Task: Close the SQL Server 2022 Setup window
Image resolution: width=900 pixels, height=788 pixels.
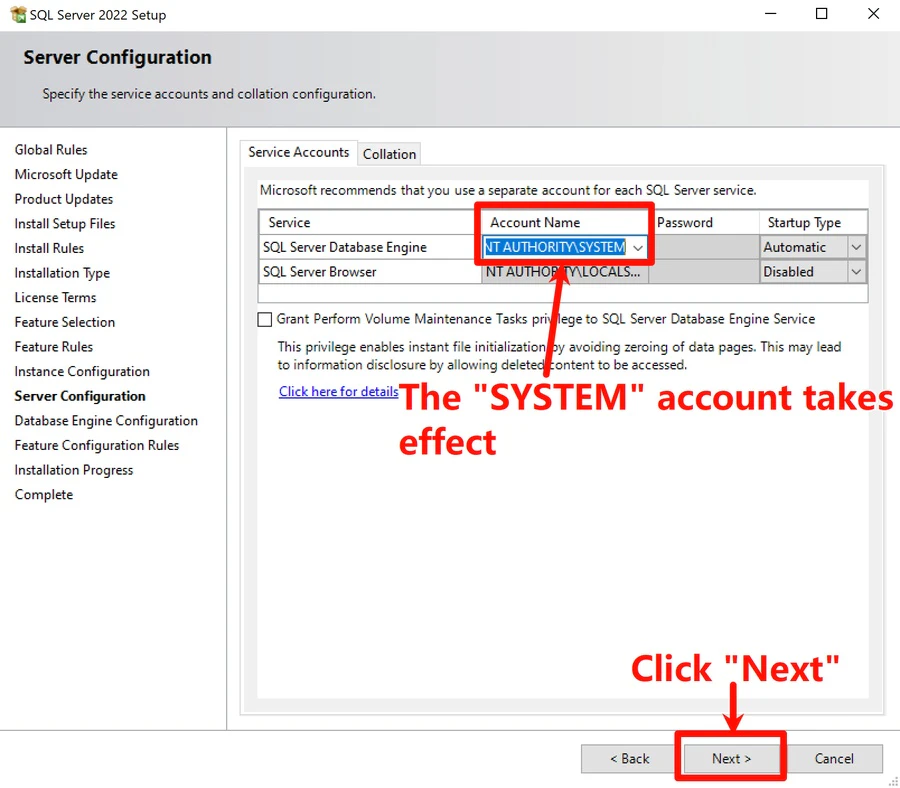Action: point(873,14)
